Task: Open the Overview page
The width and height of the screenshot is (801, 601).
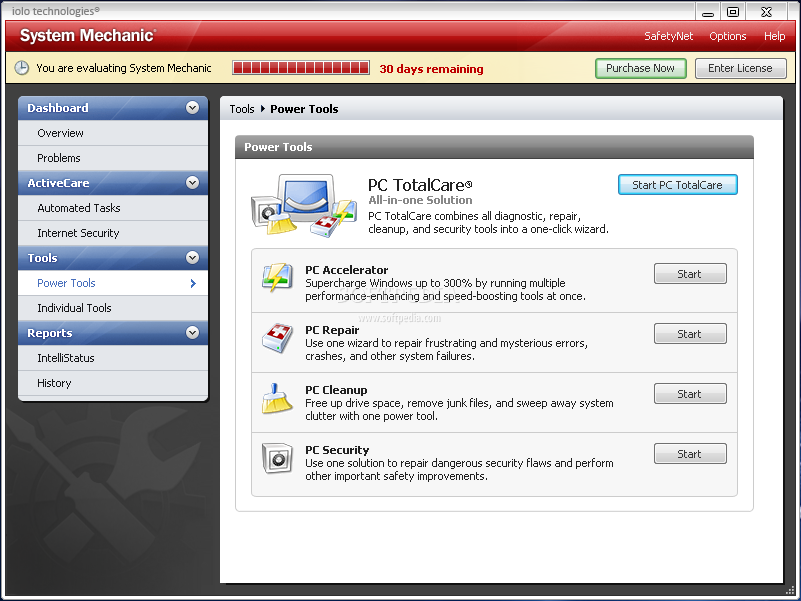Action: tap(113, 133)
